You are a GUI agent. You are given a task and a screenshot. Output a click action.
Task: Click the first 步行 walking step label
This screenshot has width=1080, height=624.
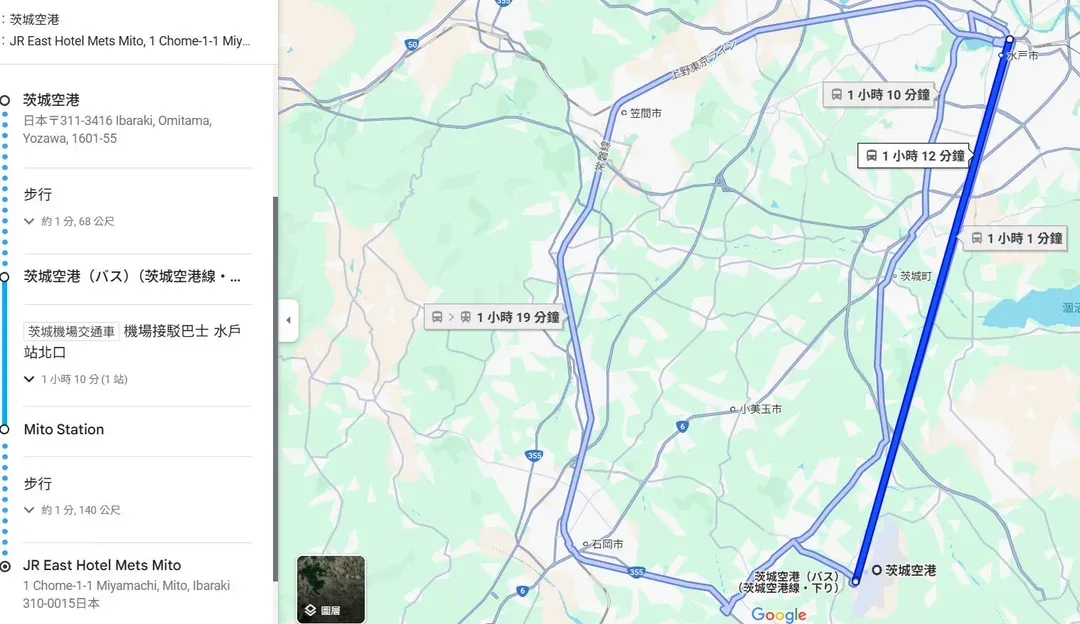38,194
